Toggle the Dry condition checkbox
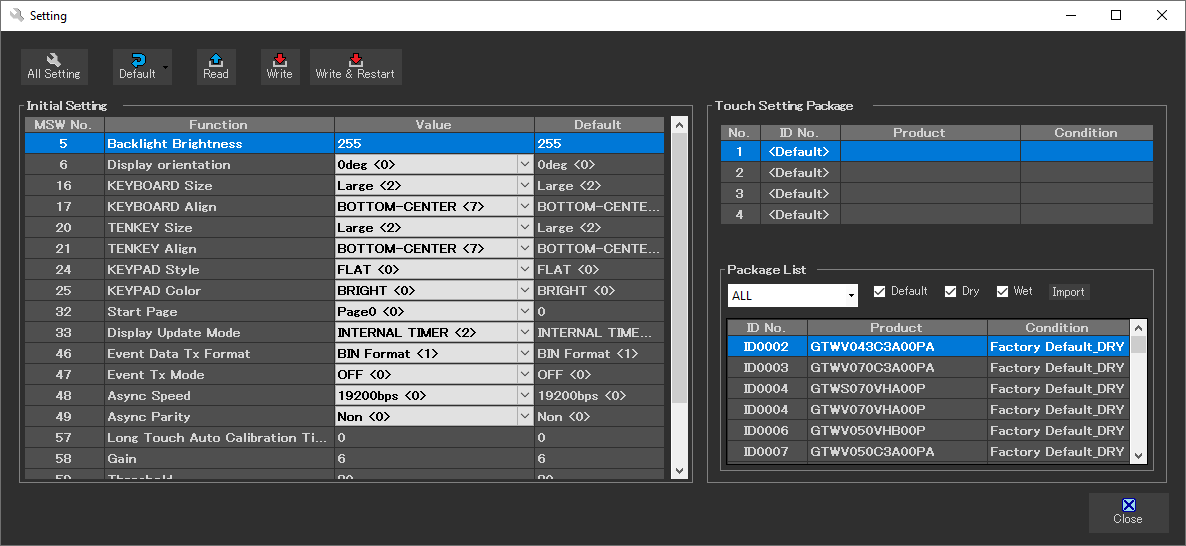 (x=951, y=292)
